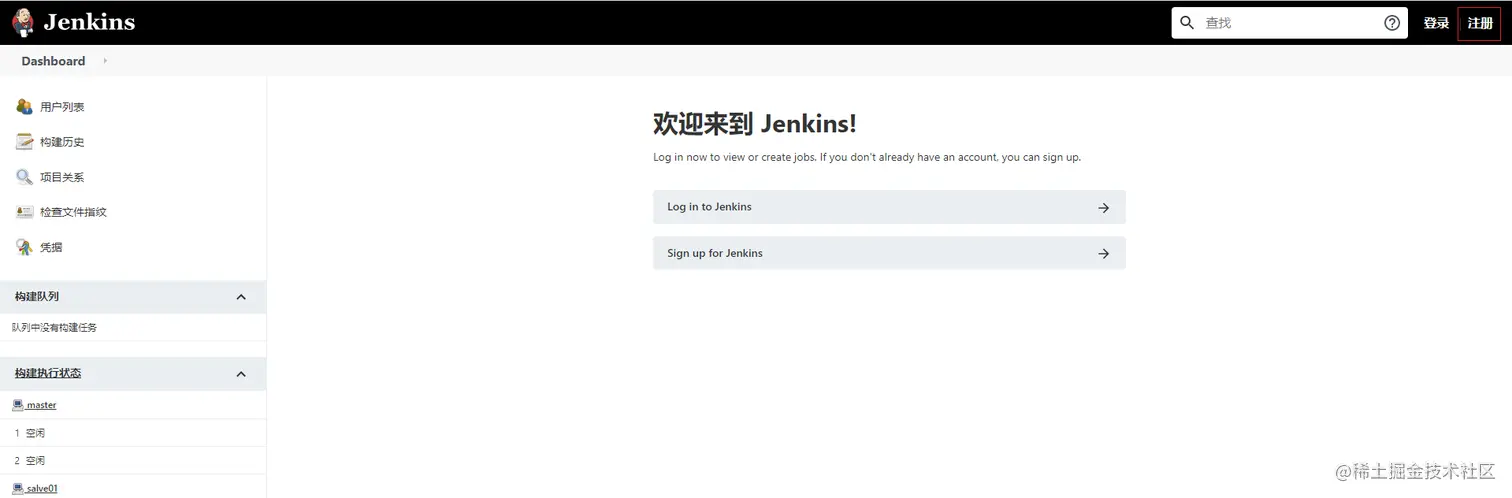Click the Log in to Jenkins button
This screenshot has width=1512, height=498.
point(889,207)
